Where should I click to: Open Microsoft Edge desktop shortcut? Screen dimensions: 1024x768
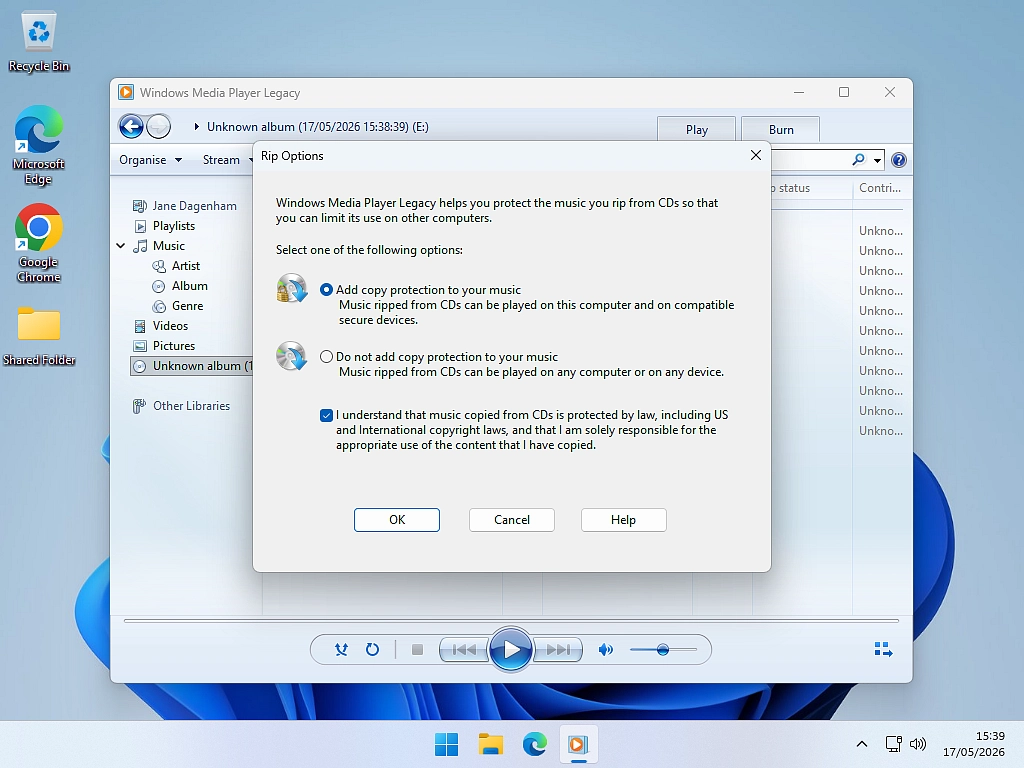(39, 145)
